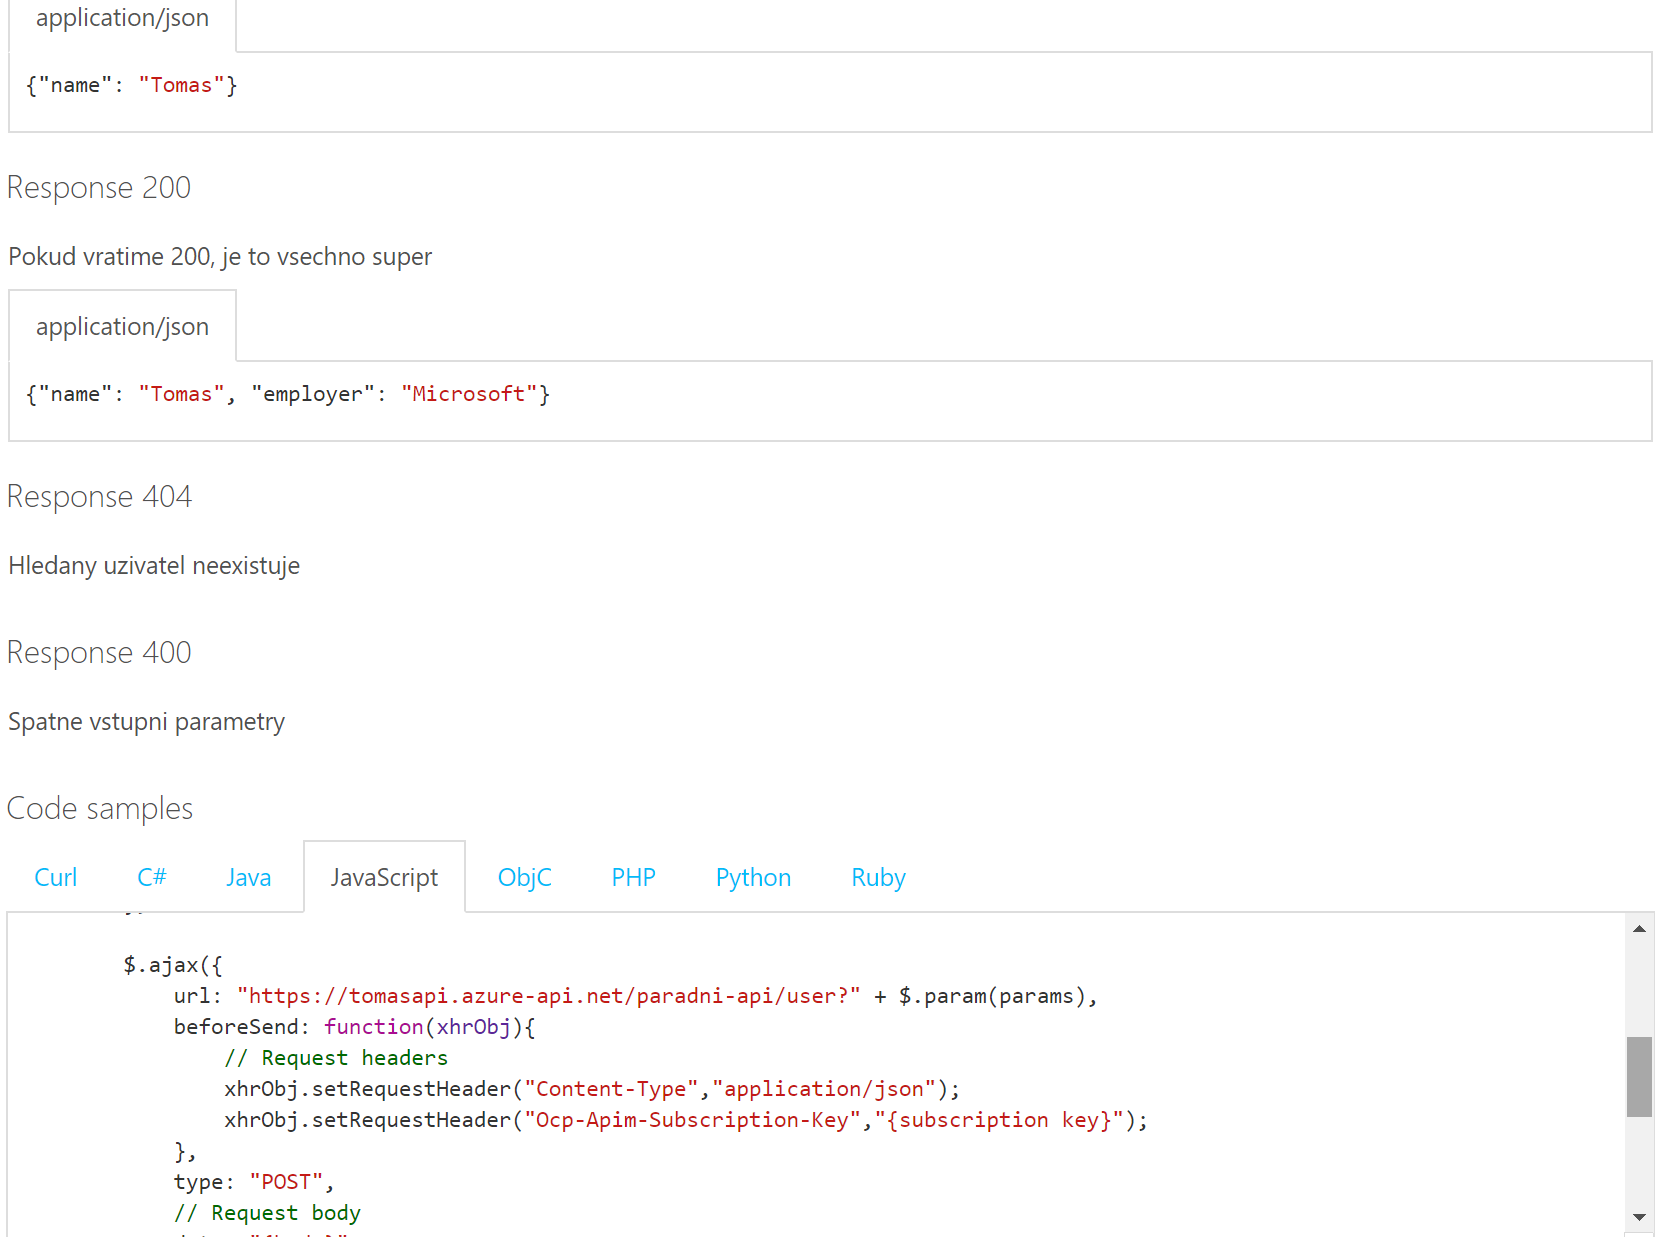Open the Ruby code sample tab
Viewport: 1679px width, 1237px height.
click(x=878, y=877)
